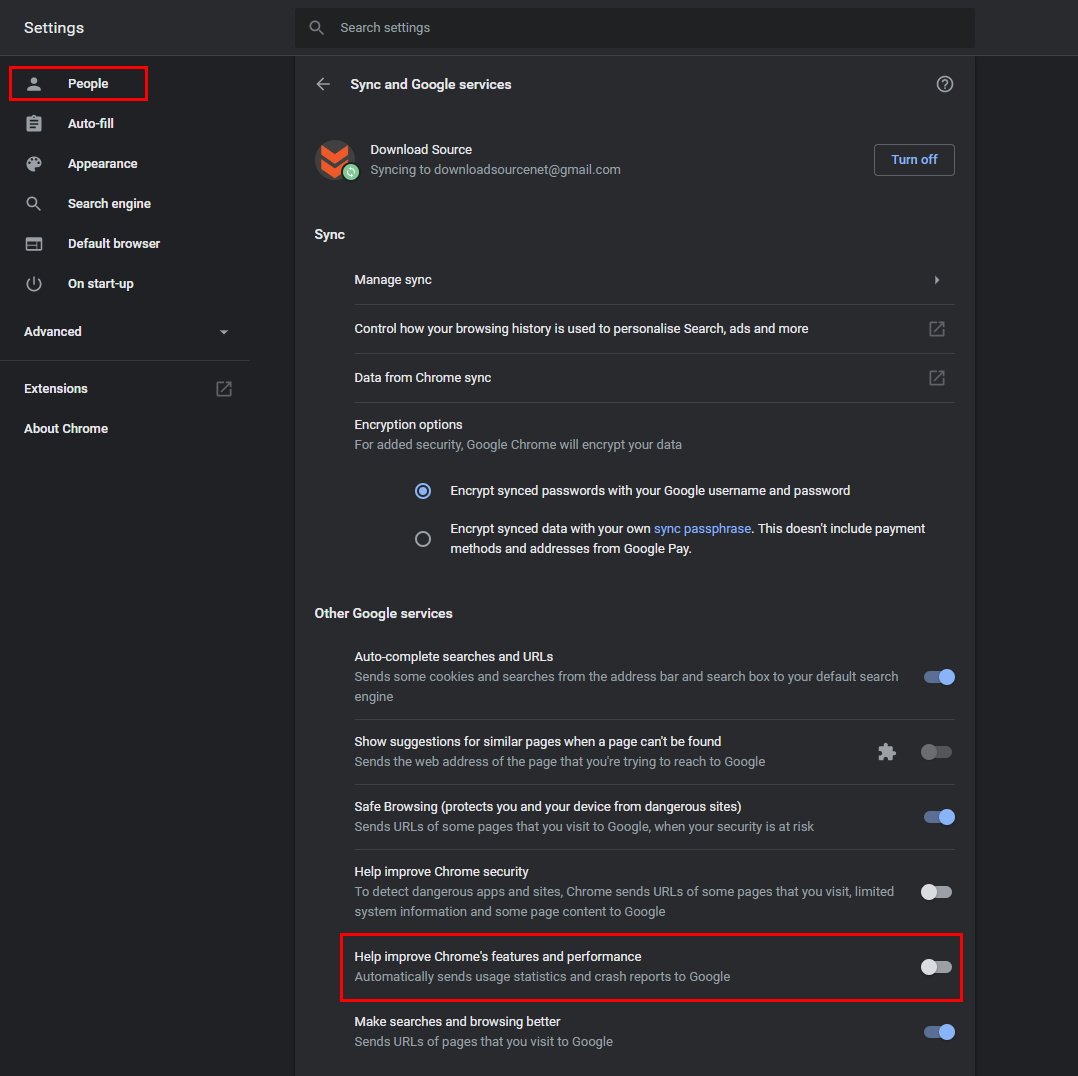Enable Help improve Chrome security switch
This screenshot has height=1076, width=1078.
[x=936, y=891]
